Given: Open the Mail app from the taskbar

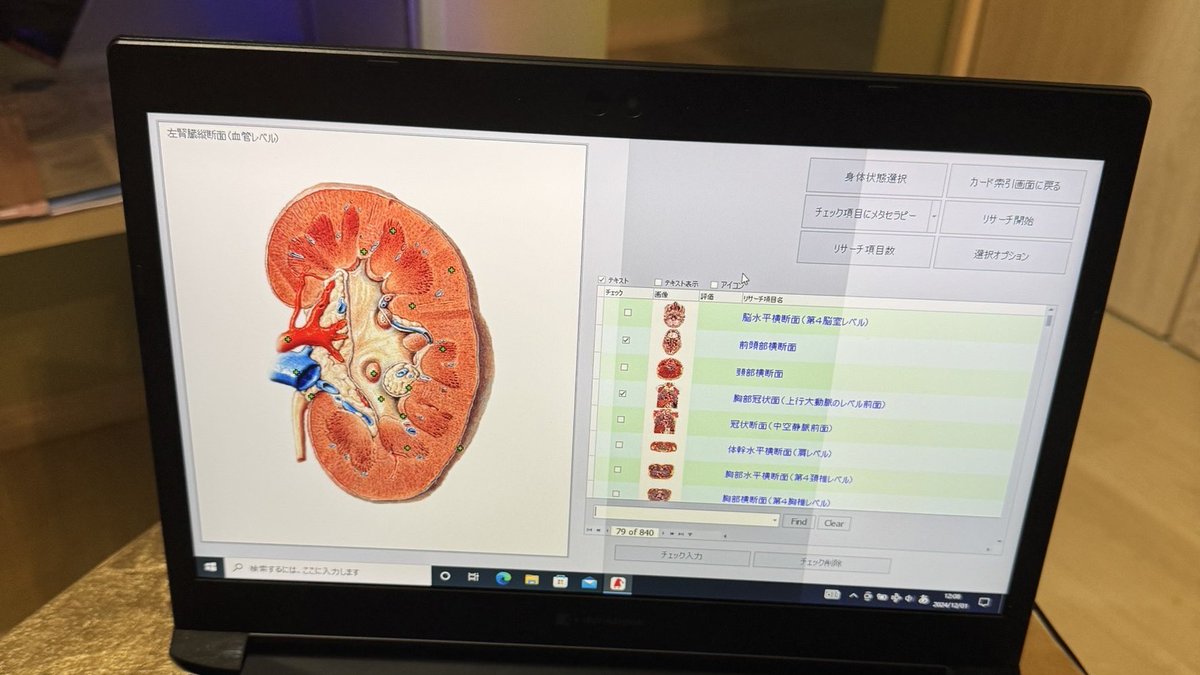Looking at the screenshot, I should pyautogui.click(x=589, y=581).
